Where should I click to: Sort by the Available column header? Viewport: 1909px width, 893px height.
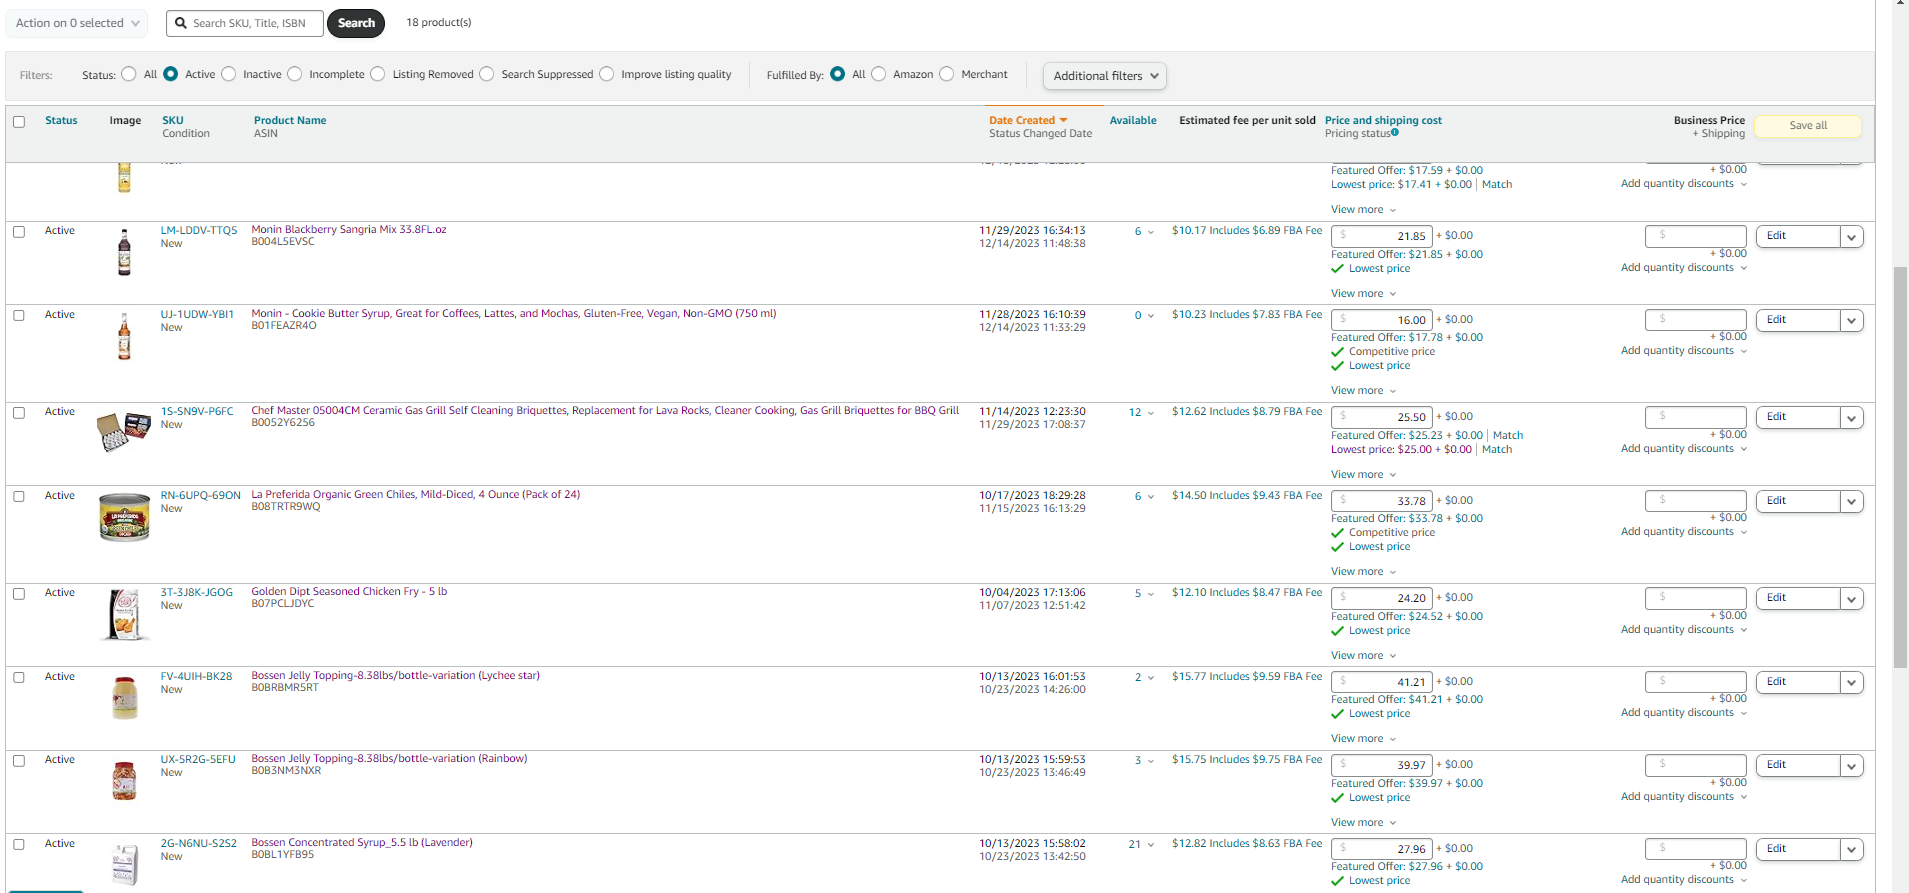1133,121
